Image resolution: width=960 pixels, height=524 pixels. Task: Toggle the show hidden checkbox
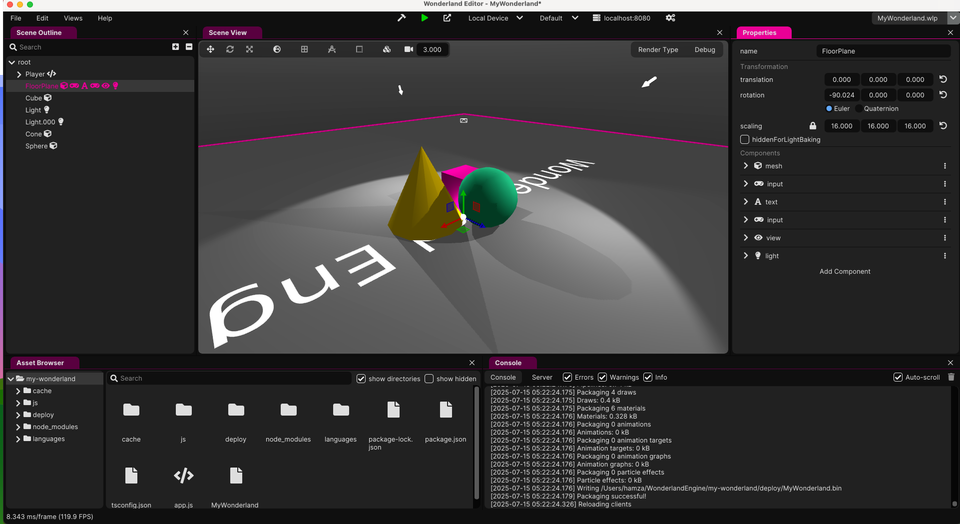[429, 379]
